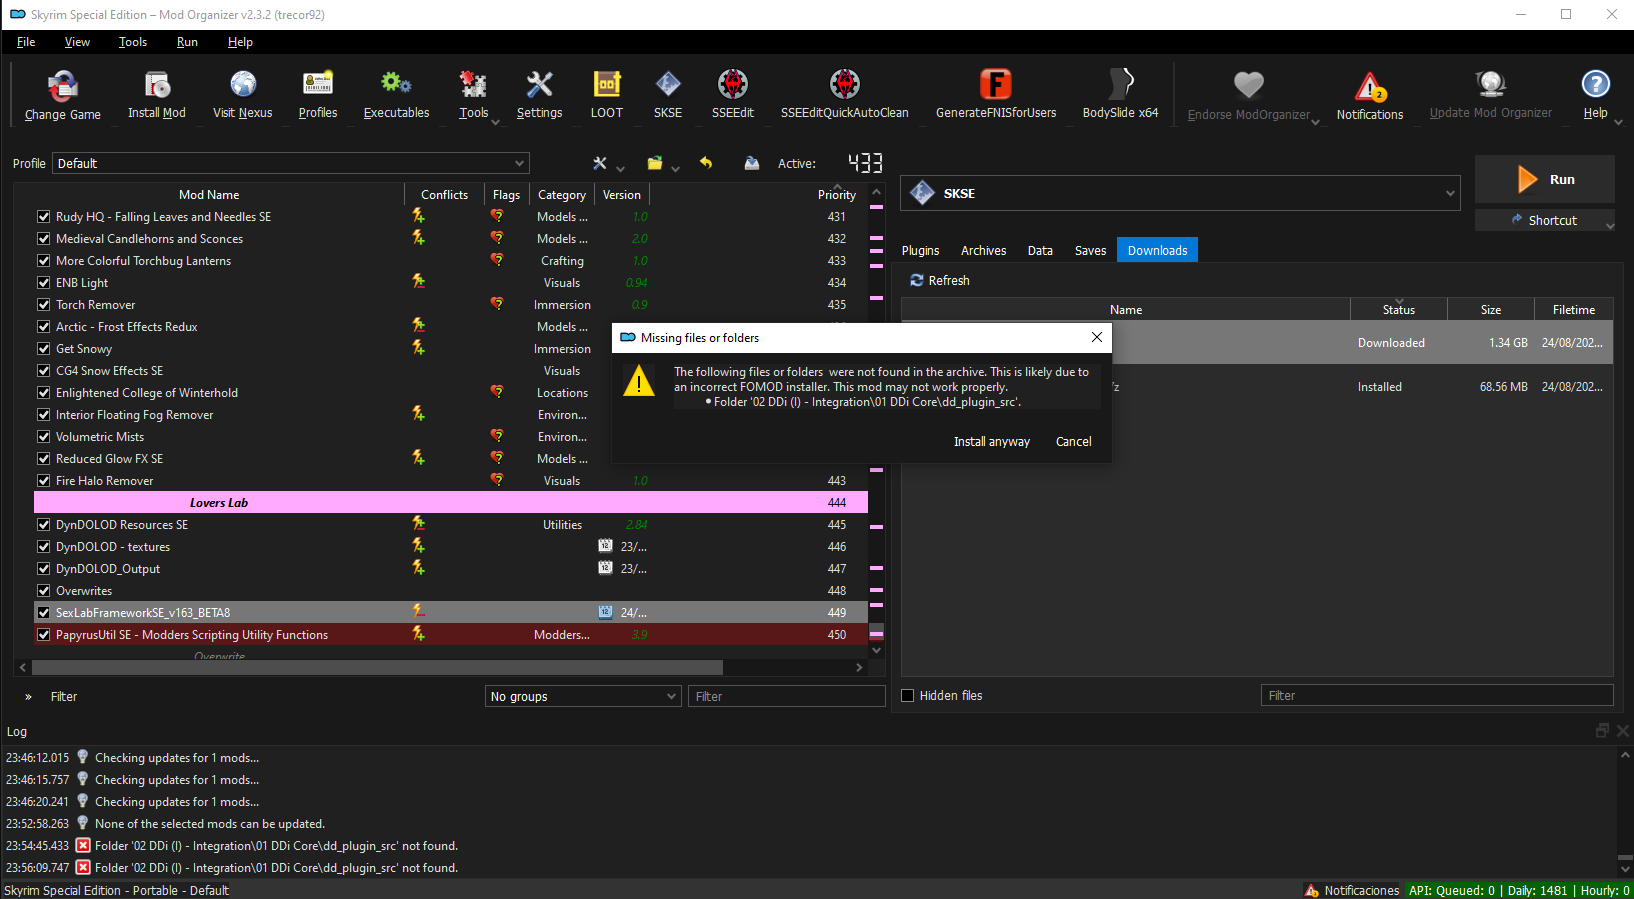This screenshot has height=899, width=1634.
Task: Open the Help question mark icon
Action: 1596,84
